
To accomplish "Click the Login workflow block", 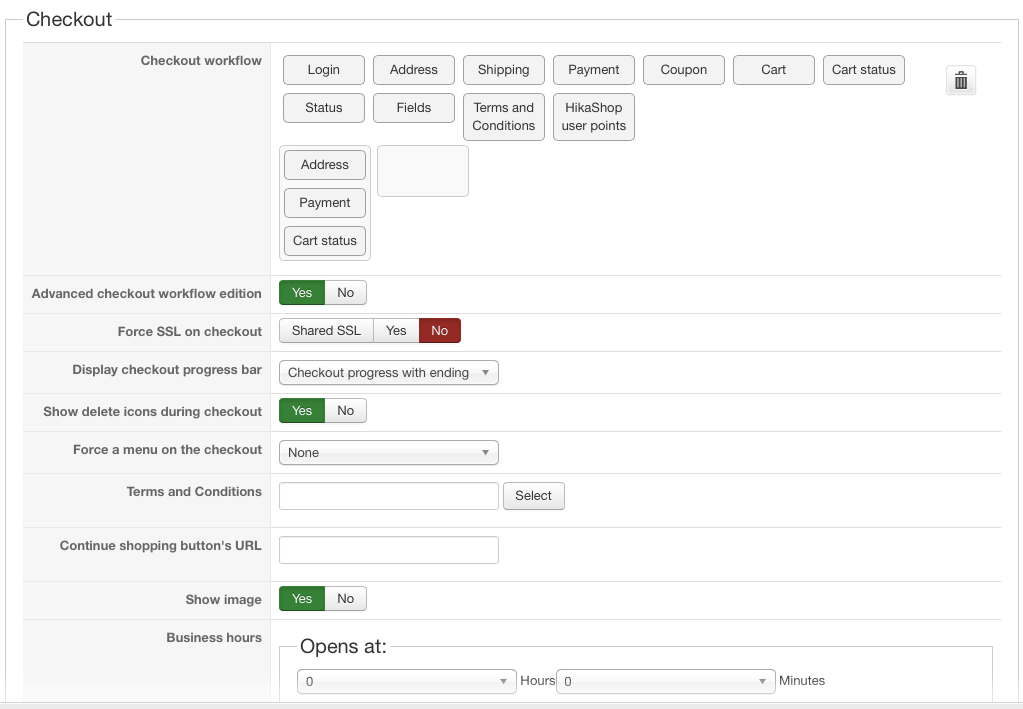I will [323, 70].
